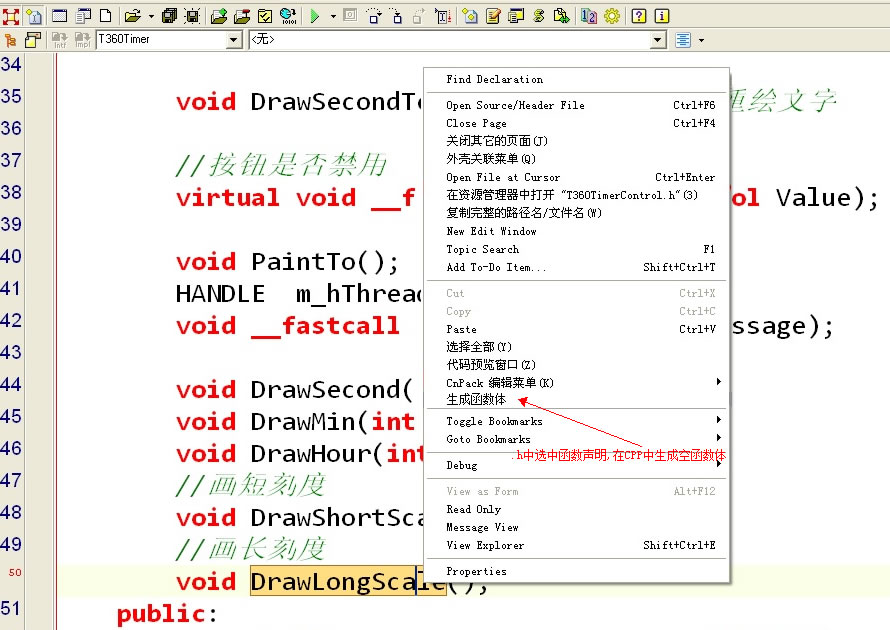Click the Save All stacked disks icon

[x=169, y=15]
